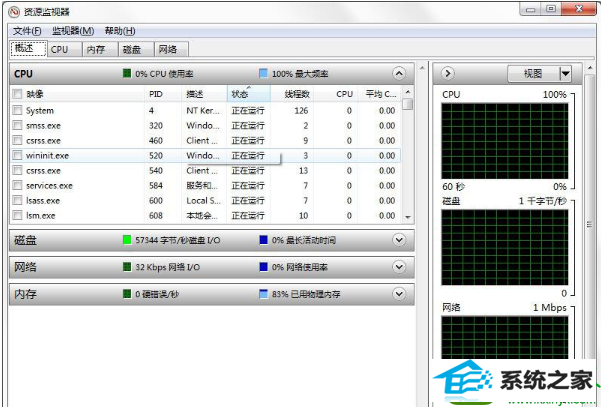Tick the System process checkbox
The image size is (601, 407).
click(x=17, y=110)
